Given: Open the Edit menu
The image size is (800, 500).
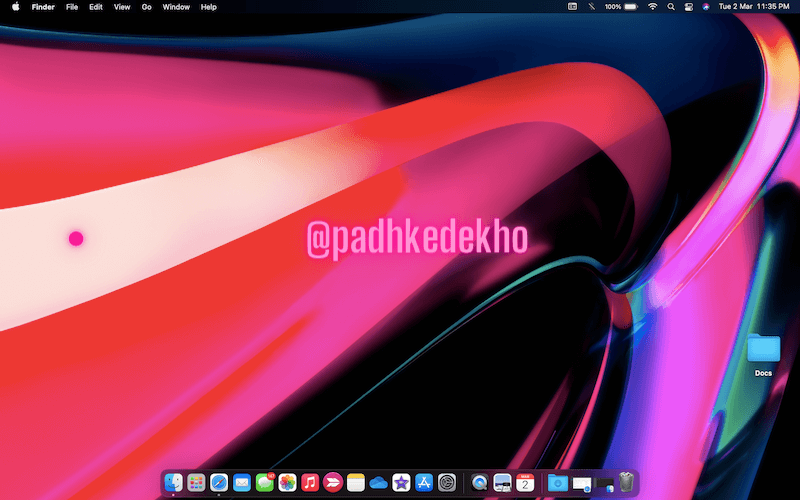Looking at the screenshot, I should pos(96,7).
